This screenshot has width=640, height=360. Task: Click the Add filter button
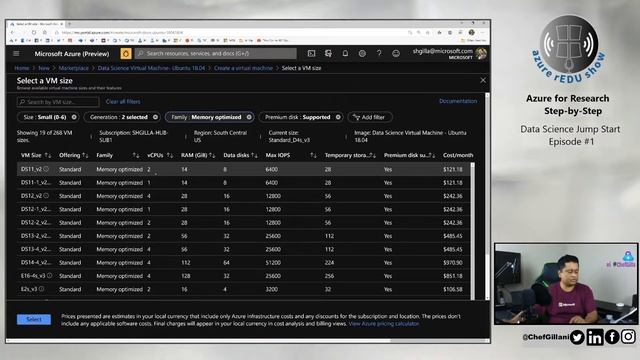coord(370,117)
